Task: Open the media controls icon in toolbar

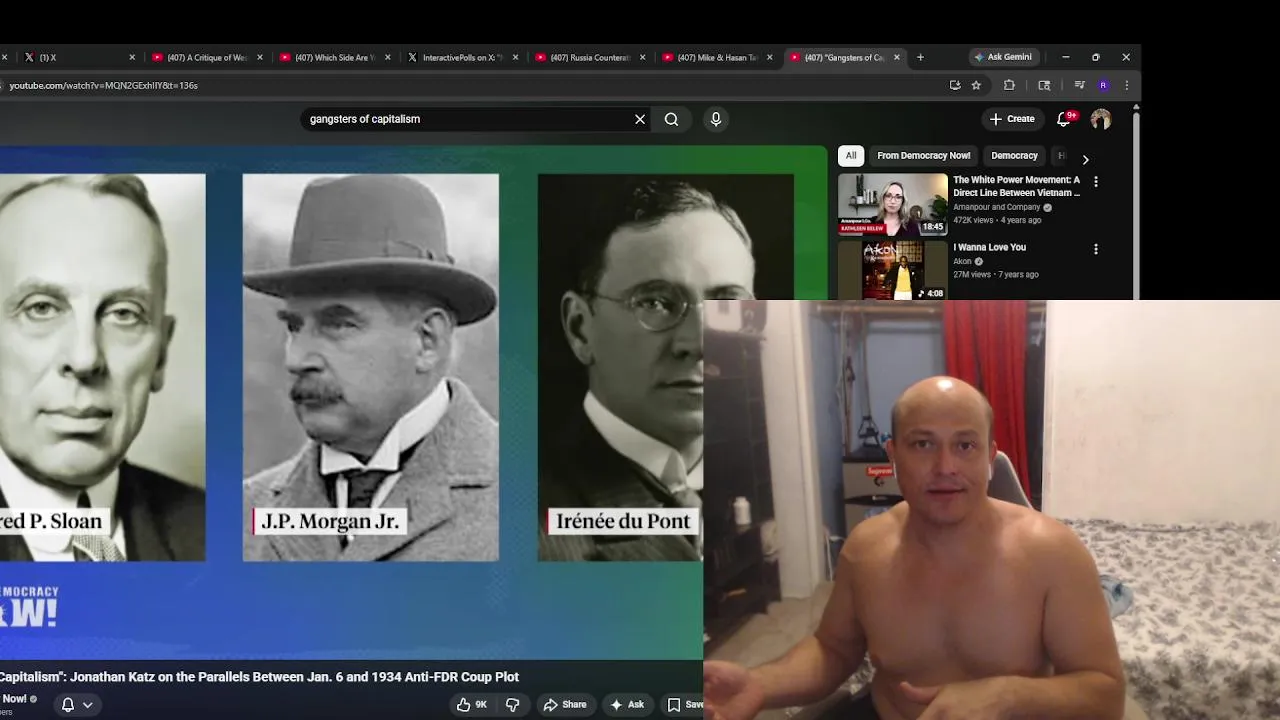Action: coord(1079,85)
